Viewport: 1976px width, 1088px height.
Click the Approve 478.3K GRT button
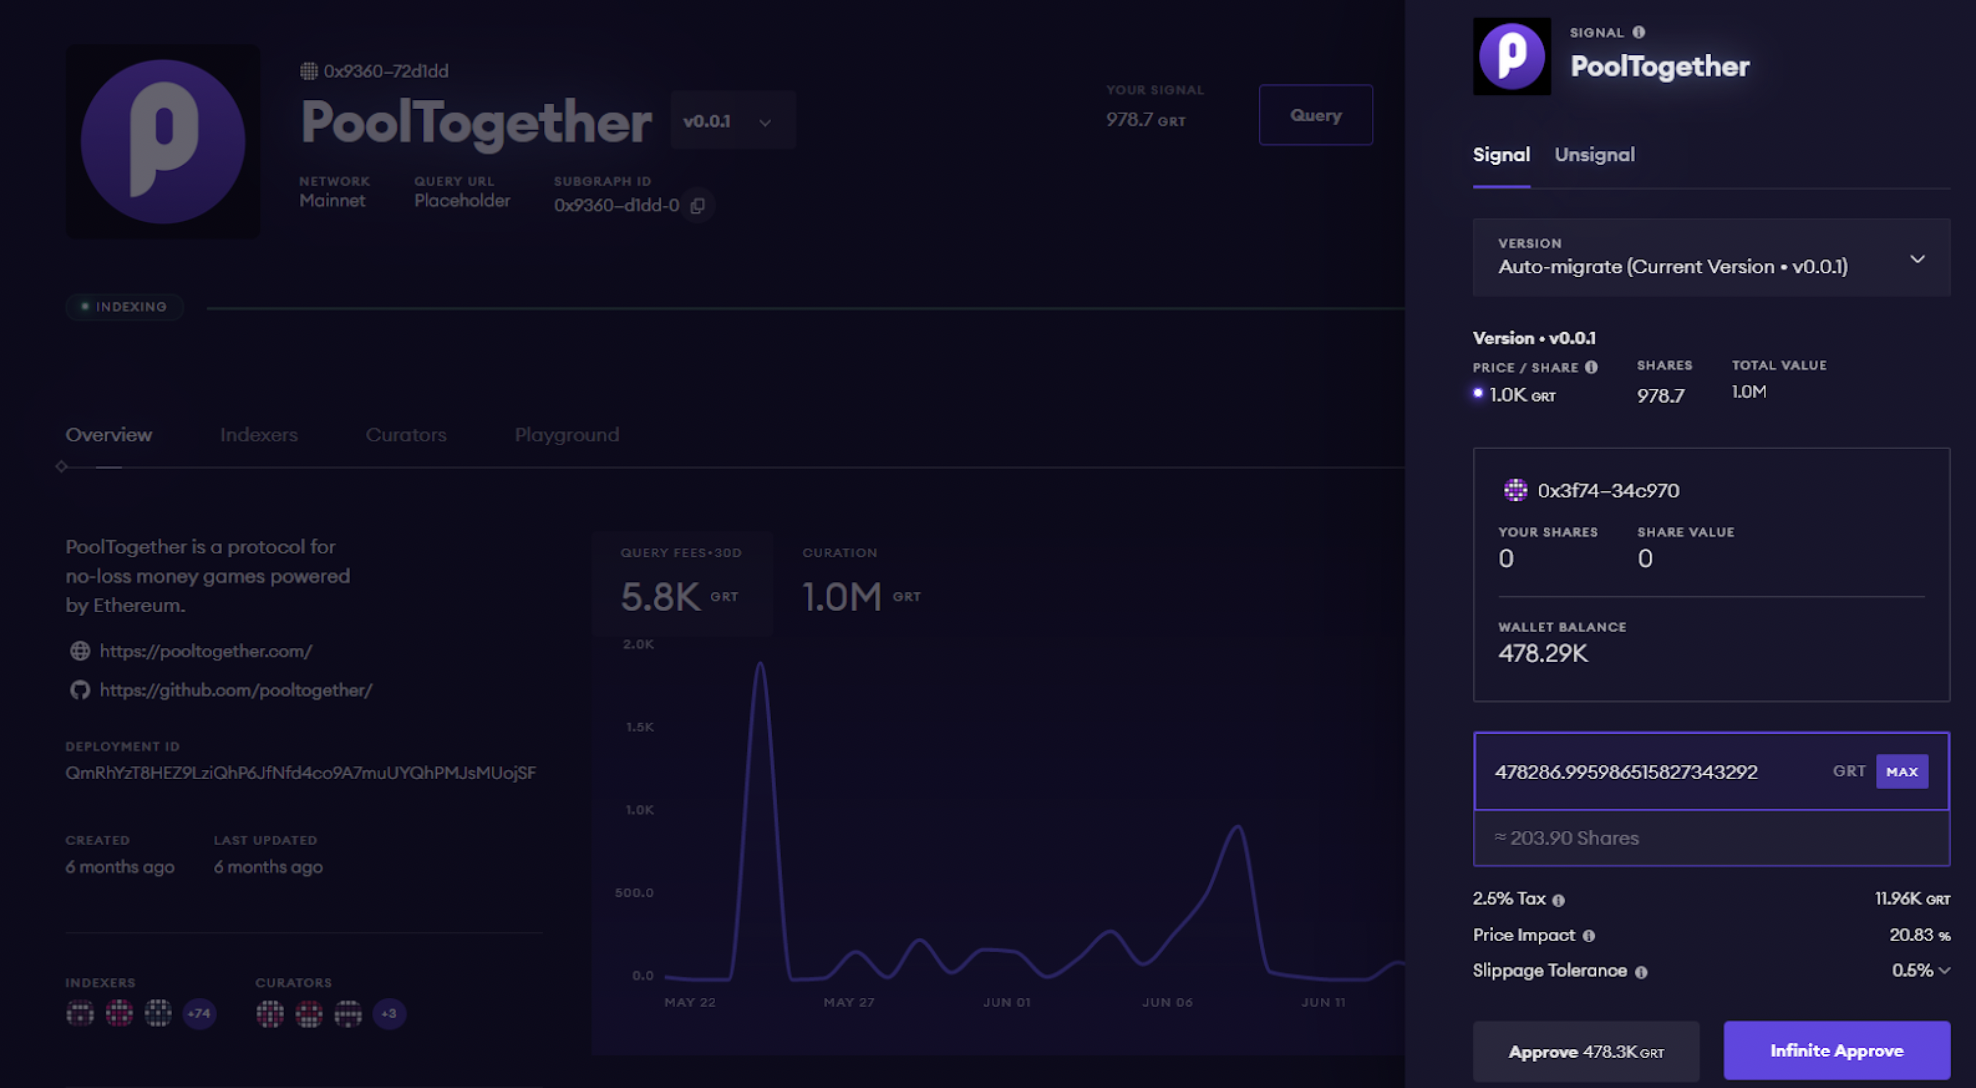1585,1051
